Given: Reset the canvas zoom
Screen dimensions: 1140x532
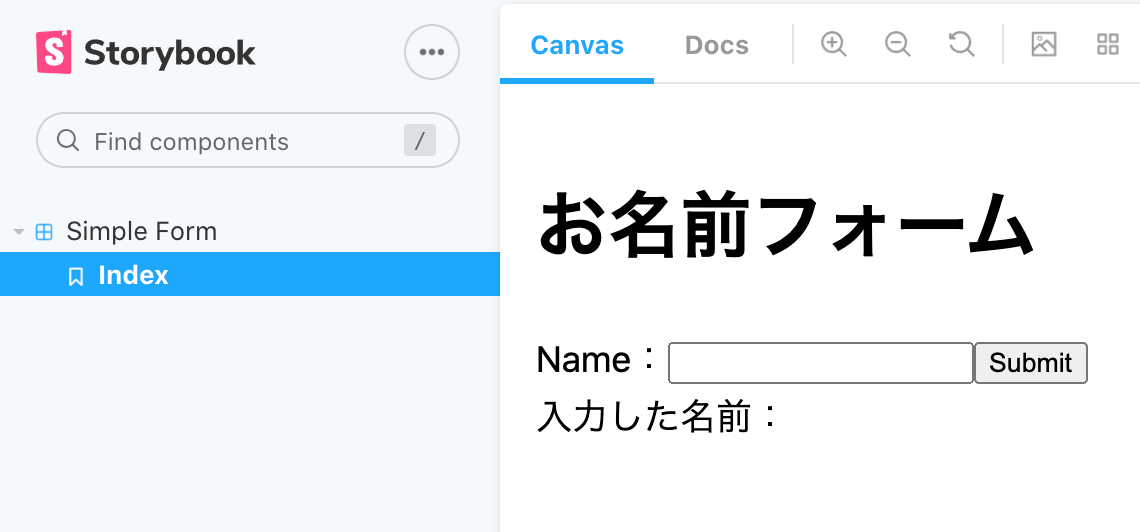Looking at the screenshot, I should 962,44.
